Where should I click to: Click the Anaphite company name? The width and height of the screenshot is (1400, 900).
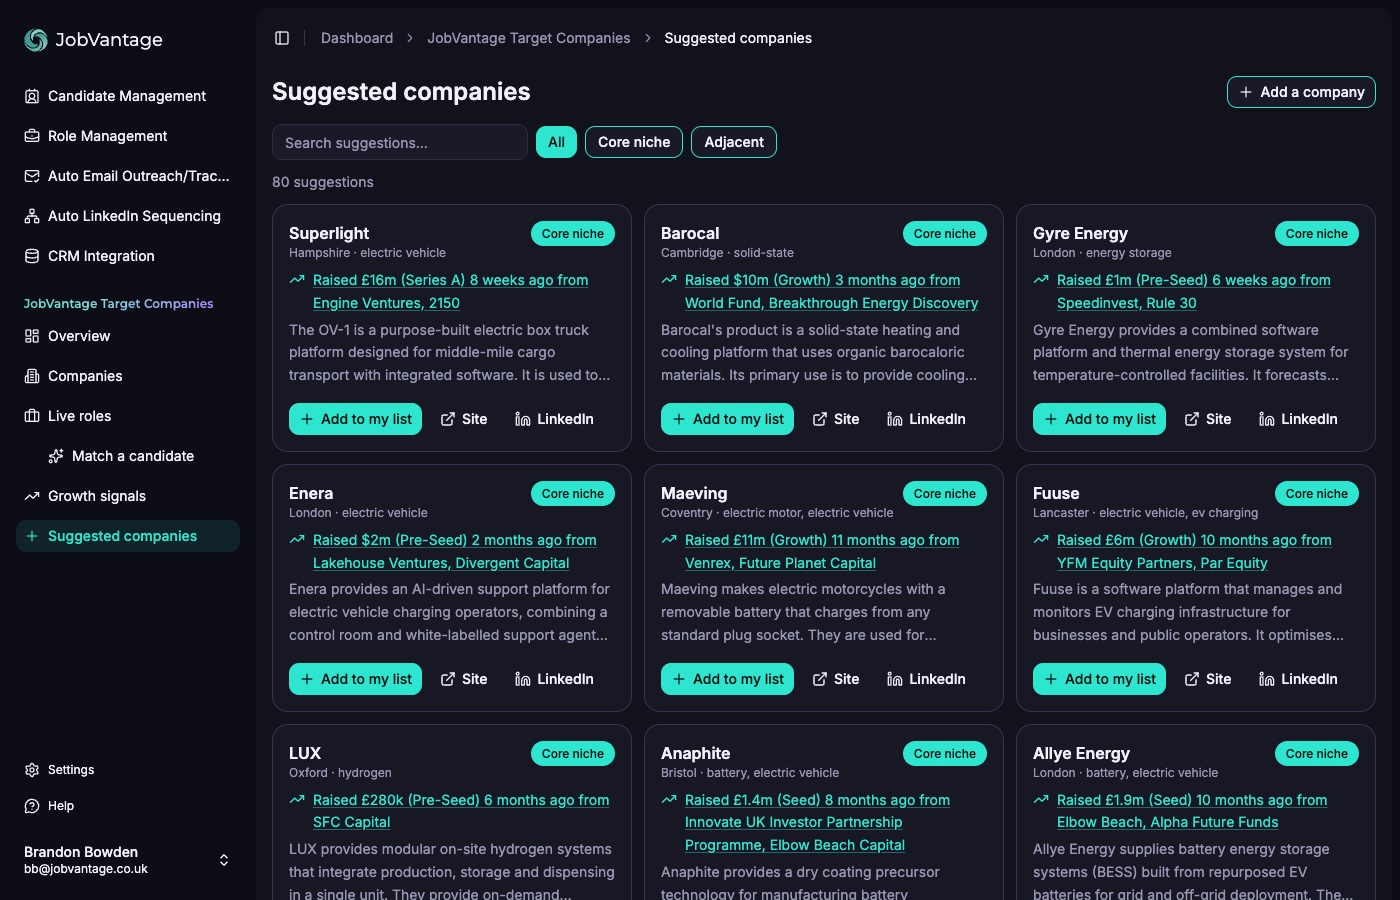[696, 753]
